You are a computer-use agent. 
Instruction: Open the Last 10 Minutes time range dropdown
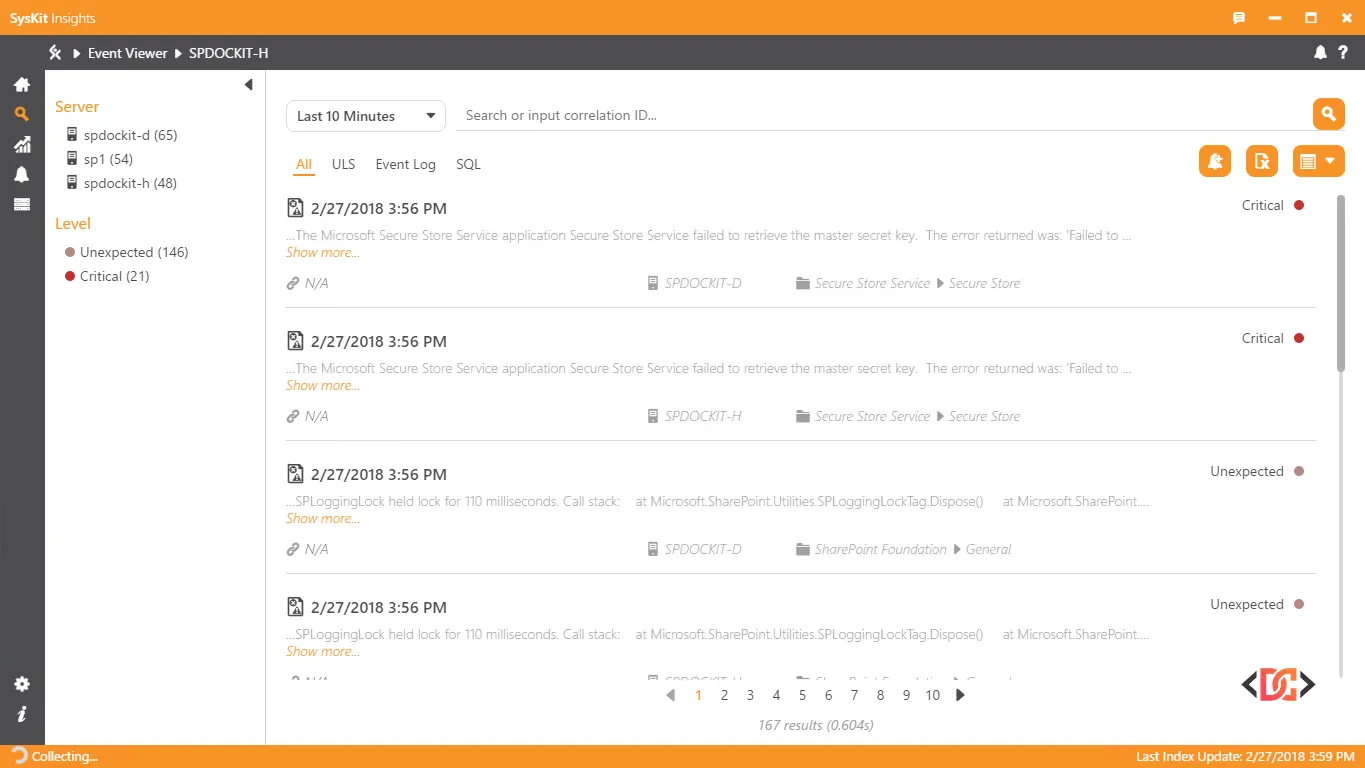[366, 115]
